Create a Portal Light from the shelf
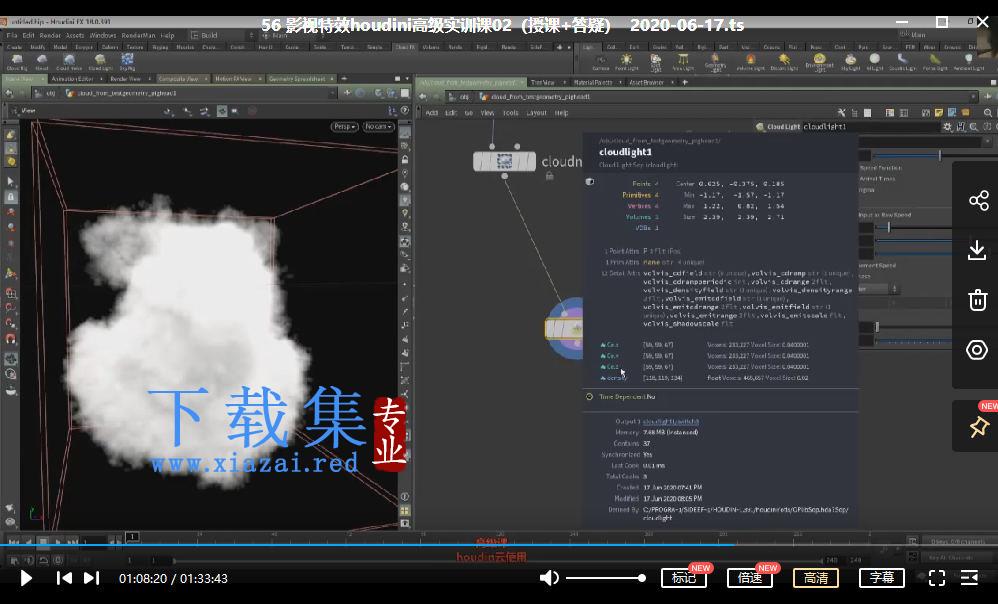998x604 pixels. 935,62
